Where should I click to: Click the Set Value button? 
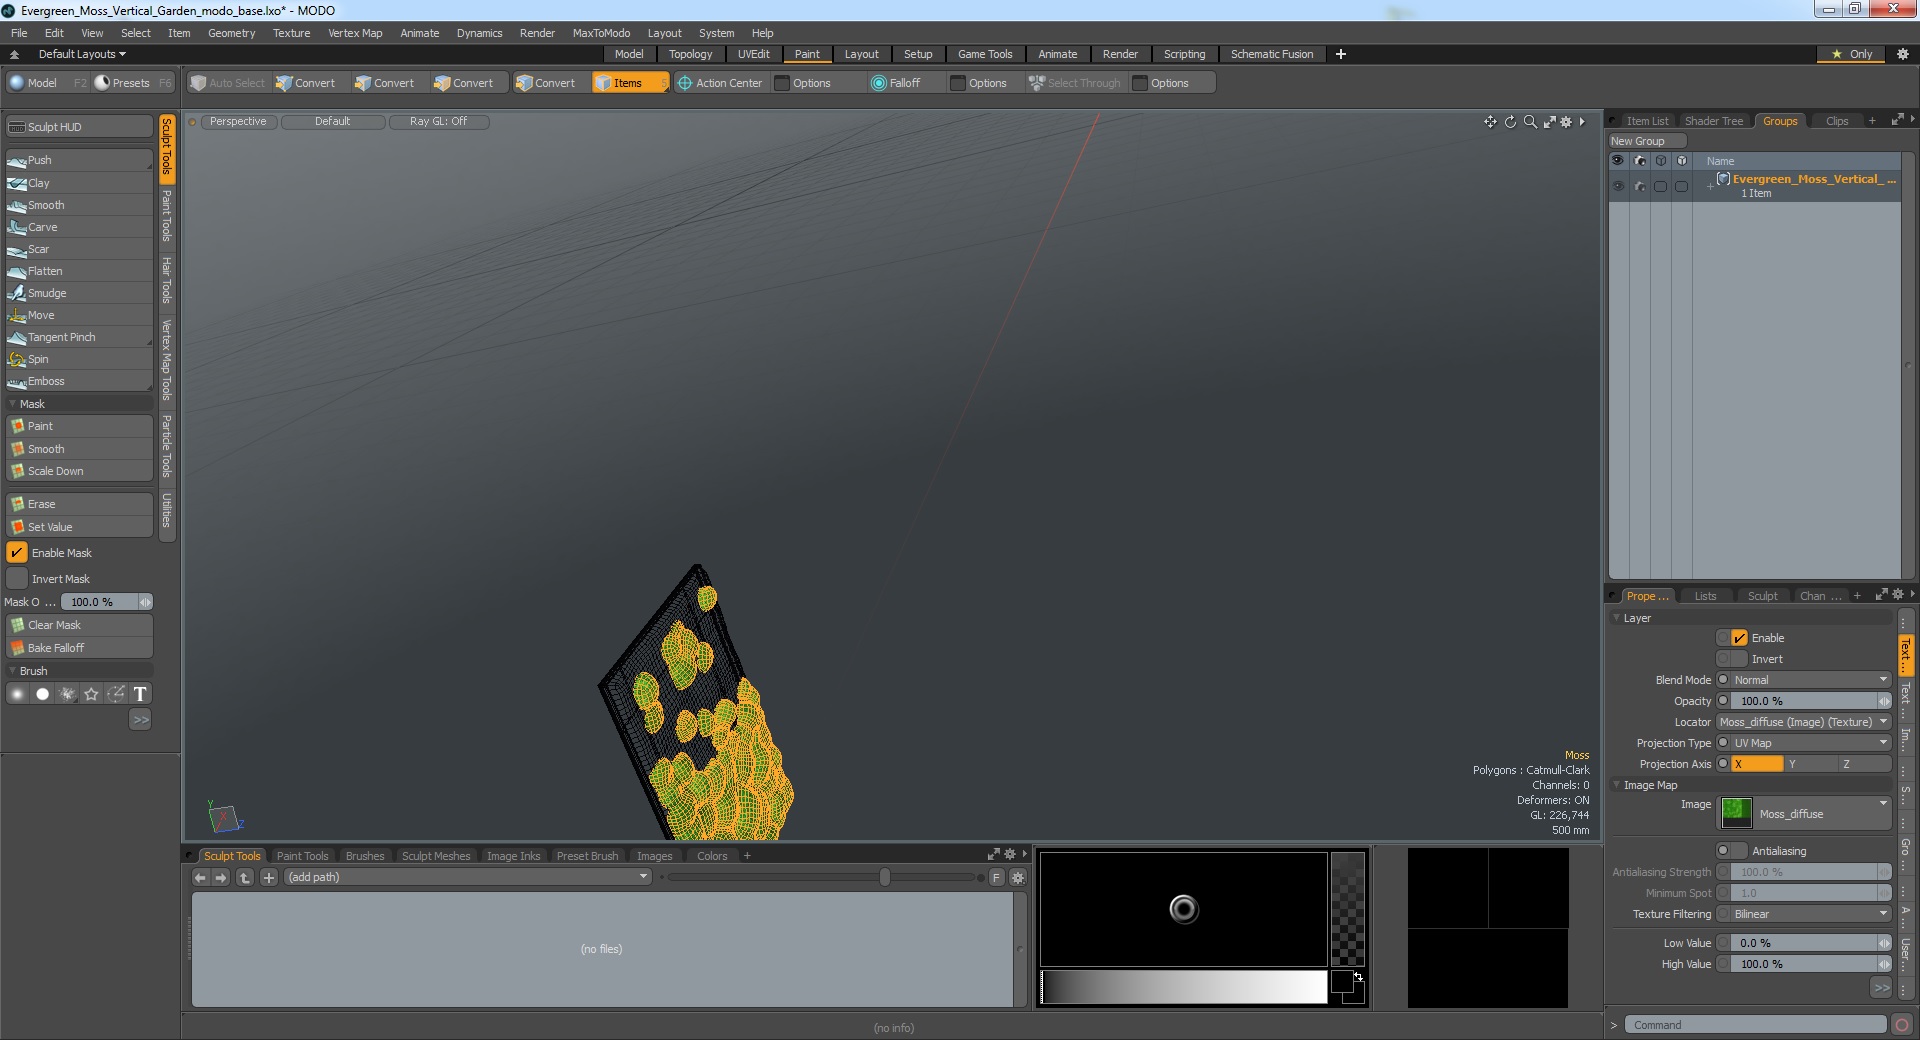point(79,527)
